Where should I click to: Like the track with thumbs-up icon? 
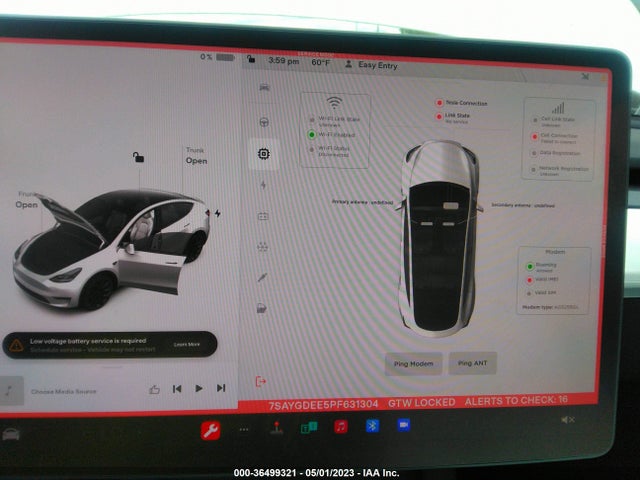tap(154, 389)
